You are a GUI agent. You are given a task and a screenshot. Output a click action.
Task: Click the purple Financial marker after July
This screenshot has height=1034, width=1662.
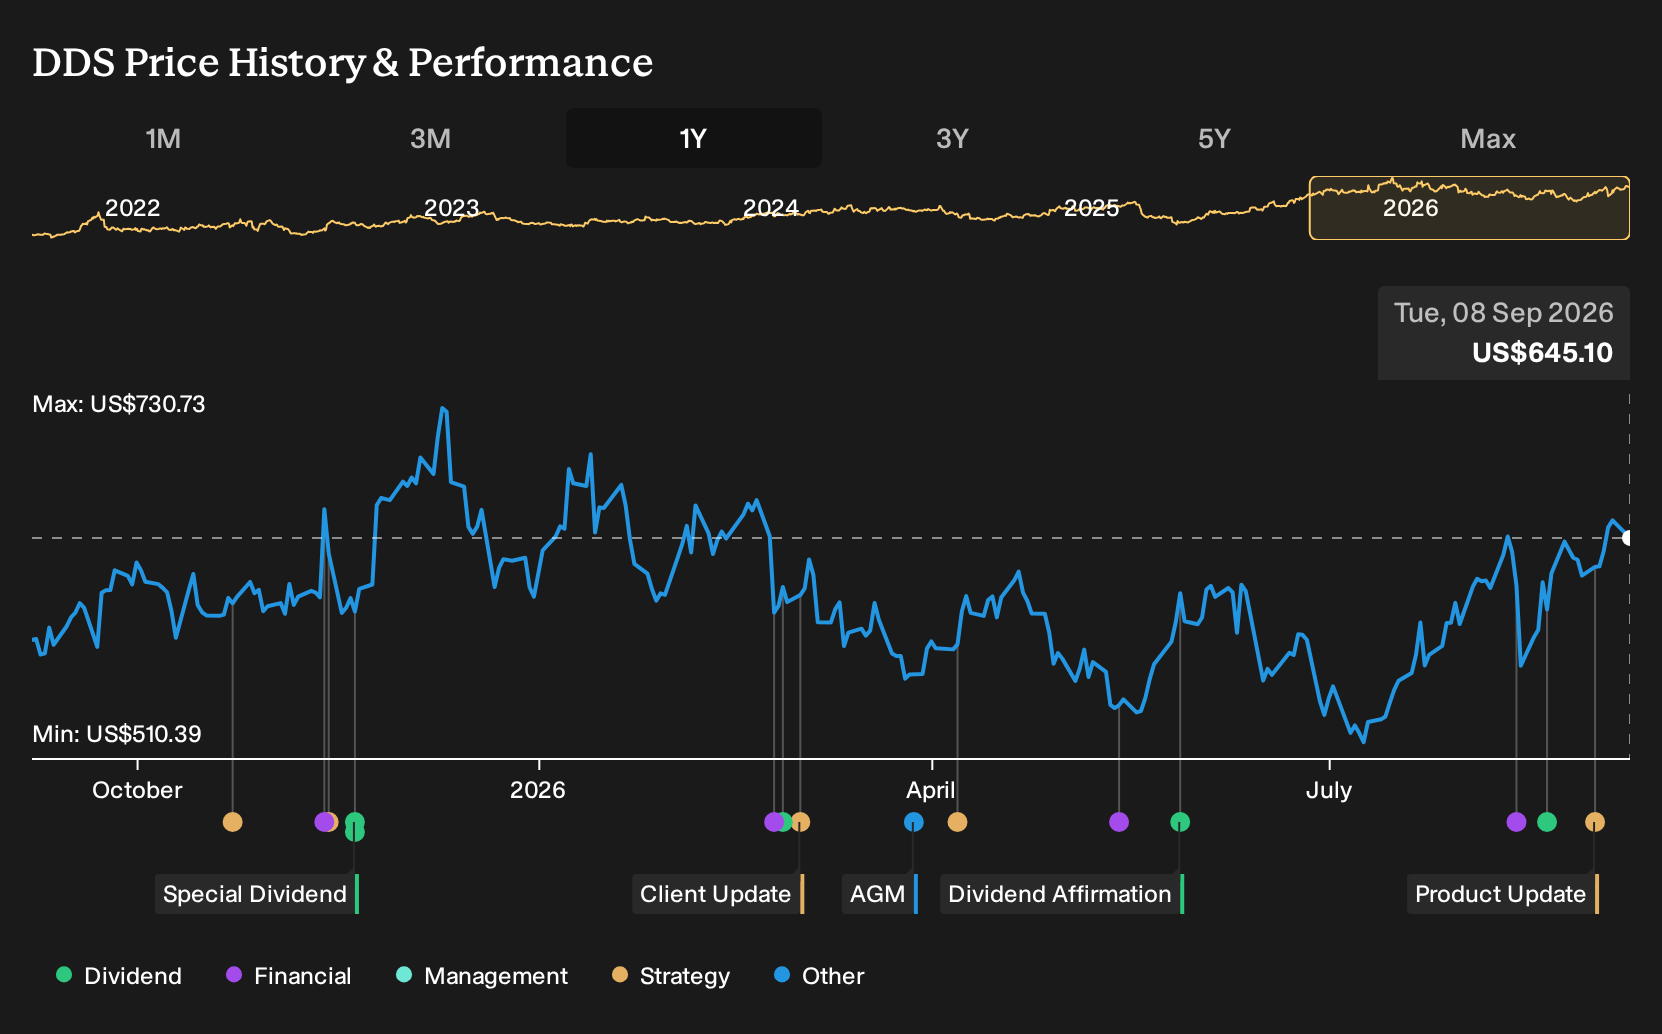[1516, 822]
